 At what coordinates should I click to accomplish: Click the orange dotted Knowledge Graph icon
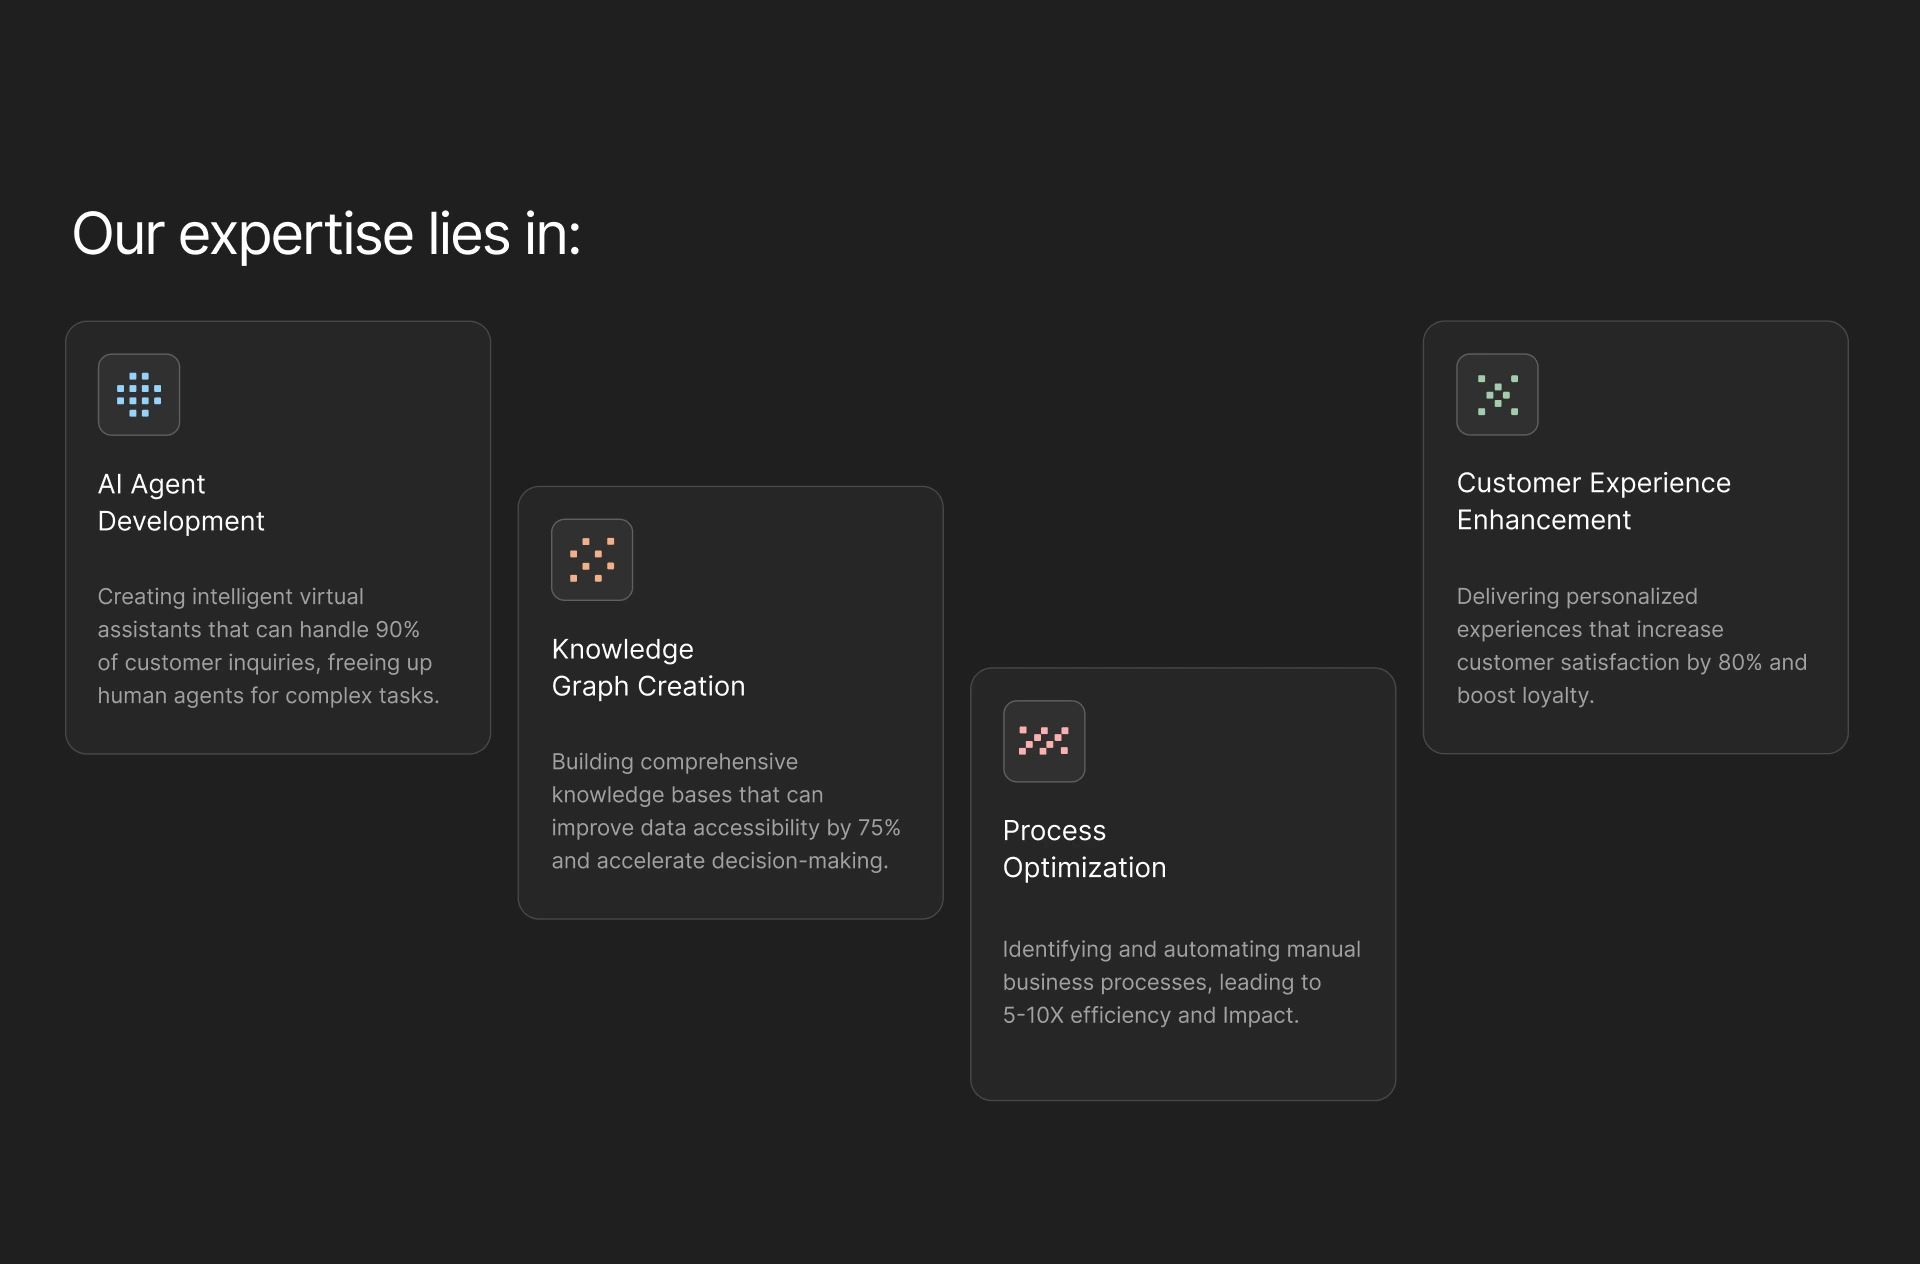point(592,560)
